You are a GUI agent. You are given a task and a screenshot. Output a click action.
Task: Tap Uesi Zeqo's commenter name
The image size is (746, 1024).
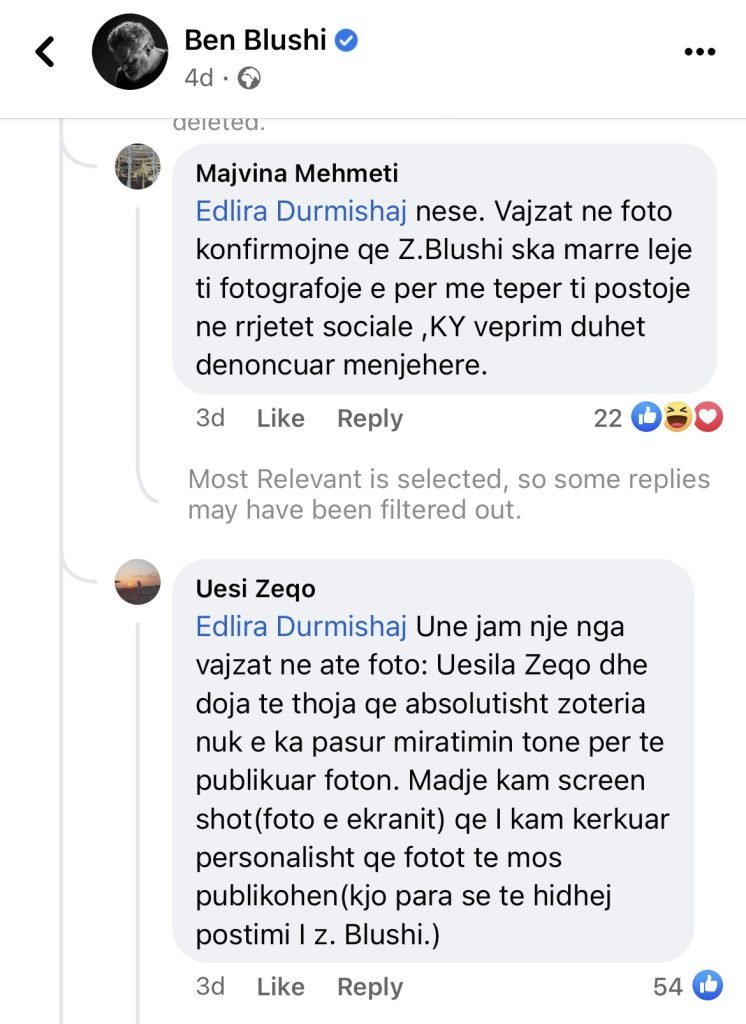tap(255, 589)
